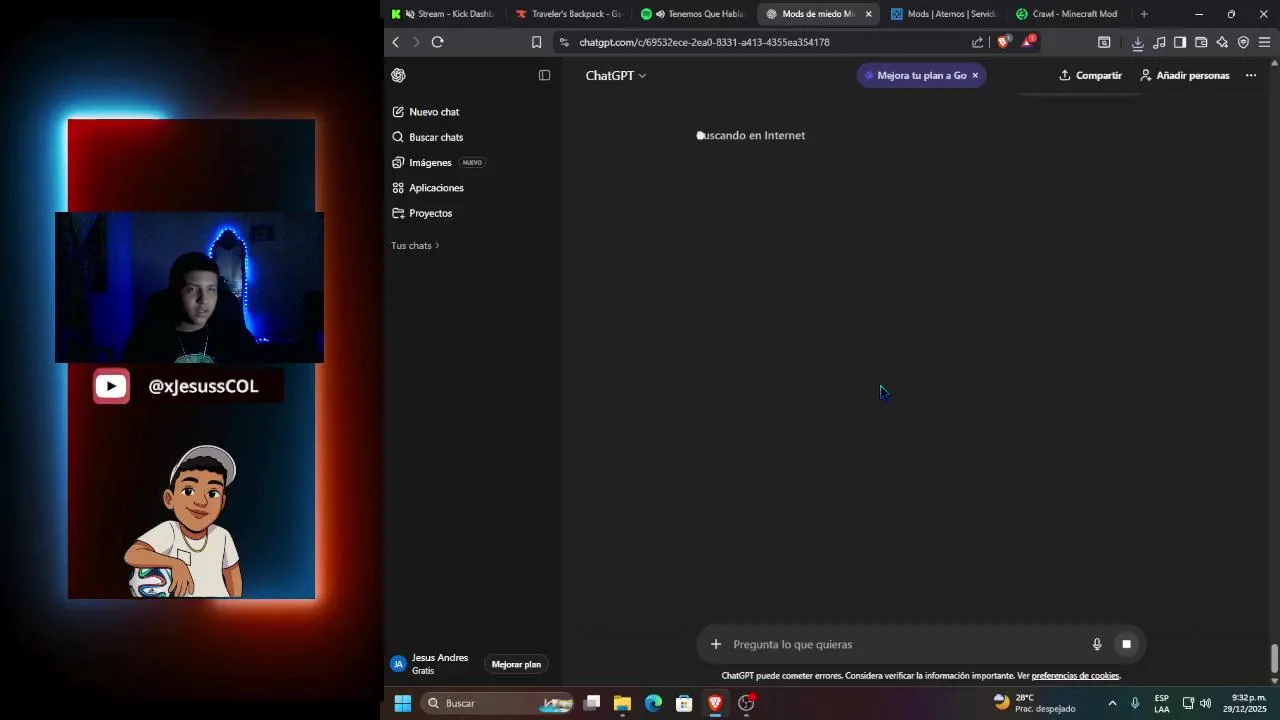Open the three-dot conversation options menu
1280x720 pixels.
pyautogui.click(x=1250, y=75)
